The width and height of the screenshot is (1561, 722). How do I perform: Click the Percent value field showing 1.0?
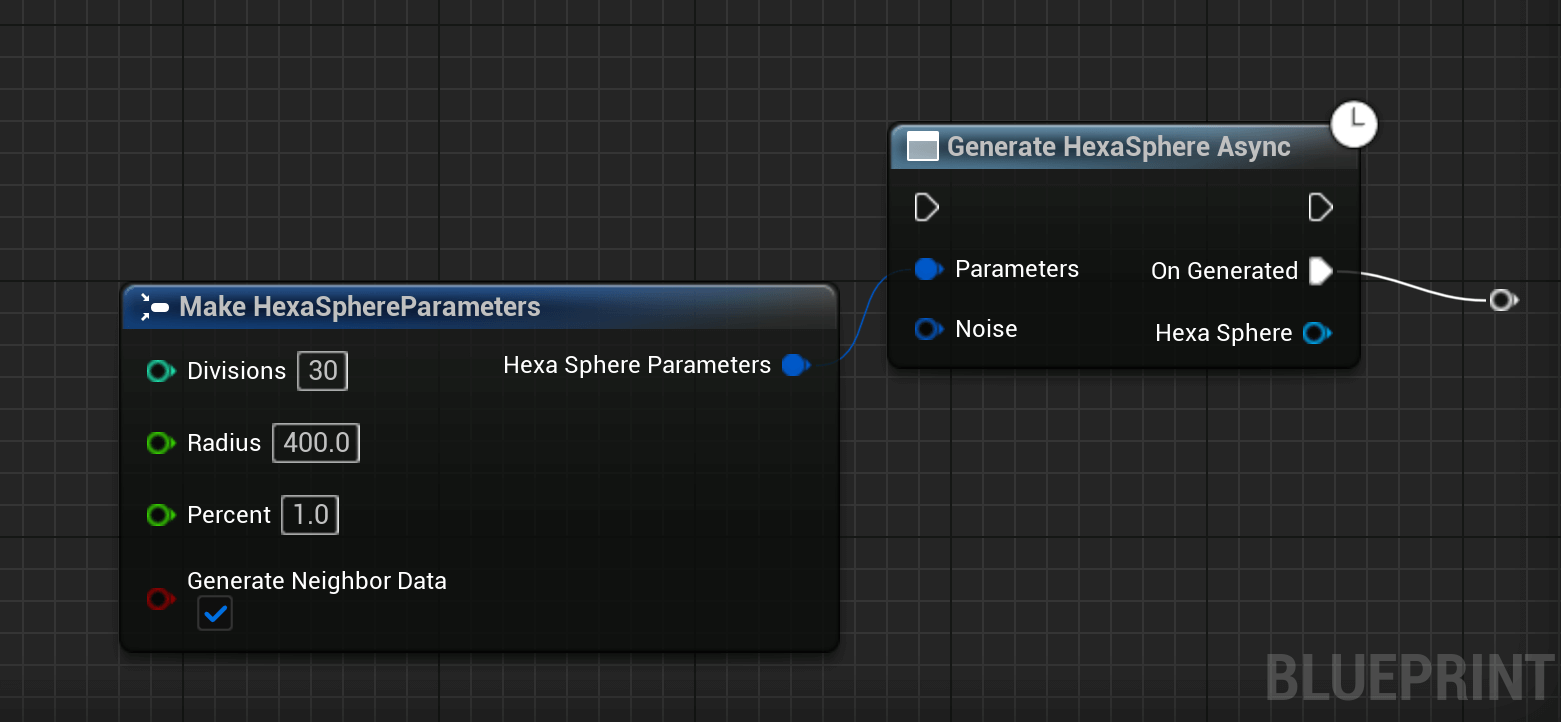pyautogui.click(x=310, y=515)
